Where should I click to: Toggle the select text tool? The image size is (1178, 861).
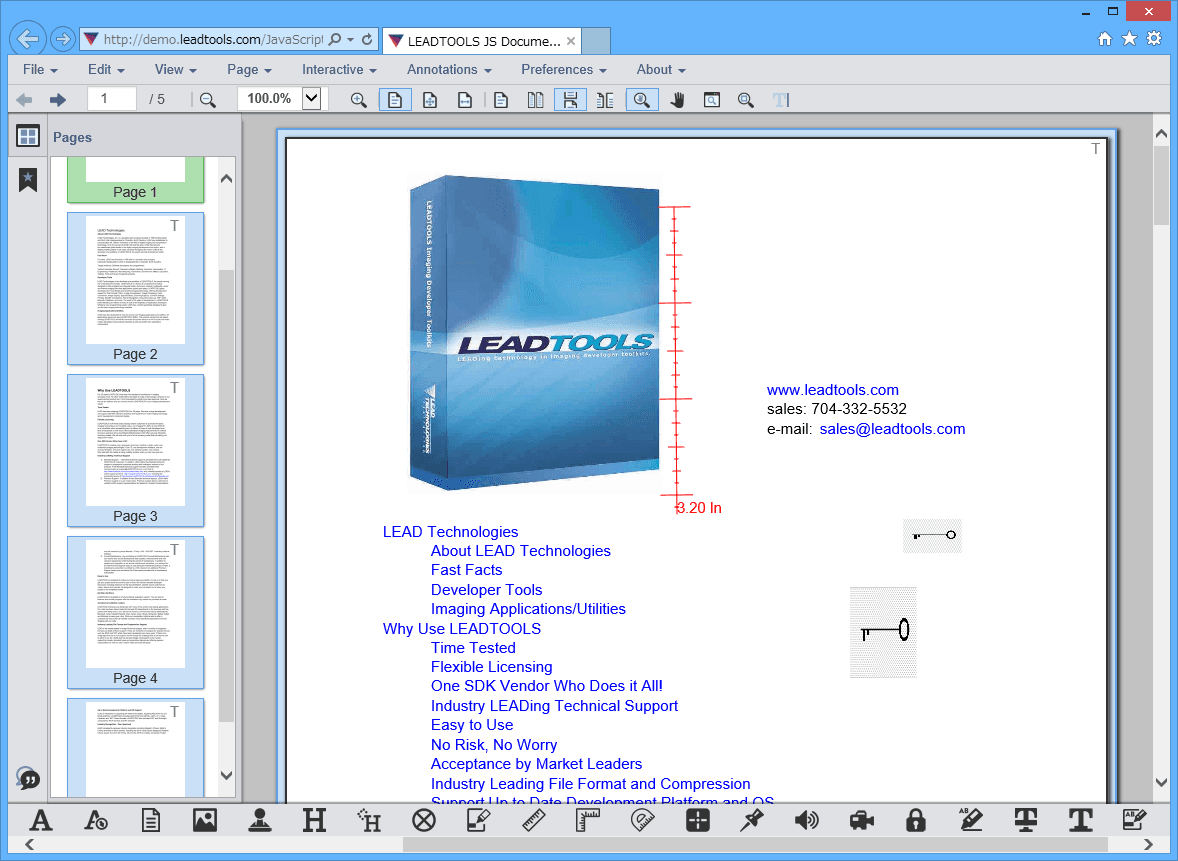(781, 100)
